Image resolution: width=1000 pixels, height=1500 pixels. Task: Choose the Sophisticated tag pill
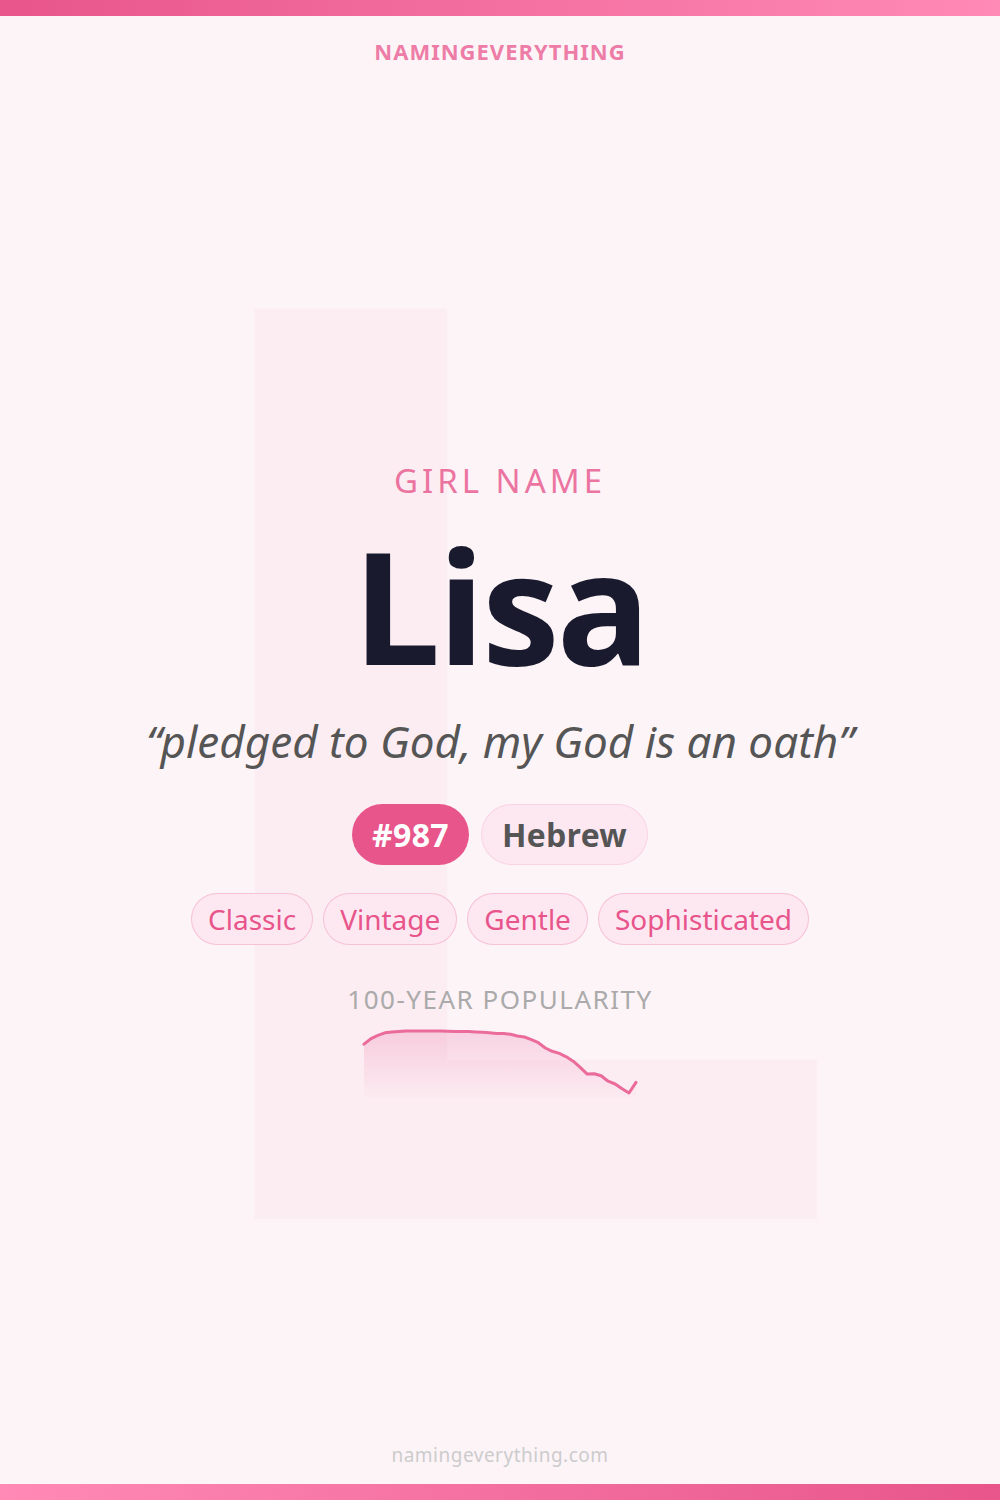pyautogui.click(x=703, y=920)
